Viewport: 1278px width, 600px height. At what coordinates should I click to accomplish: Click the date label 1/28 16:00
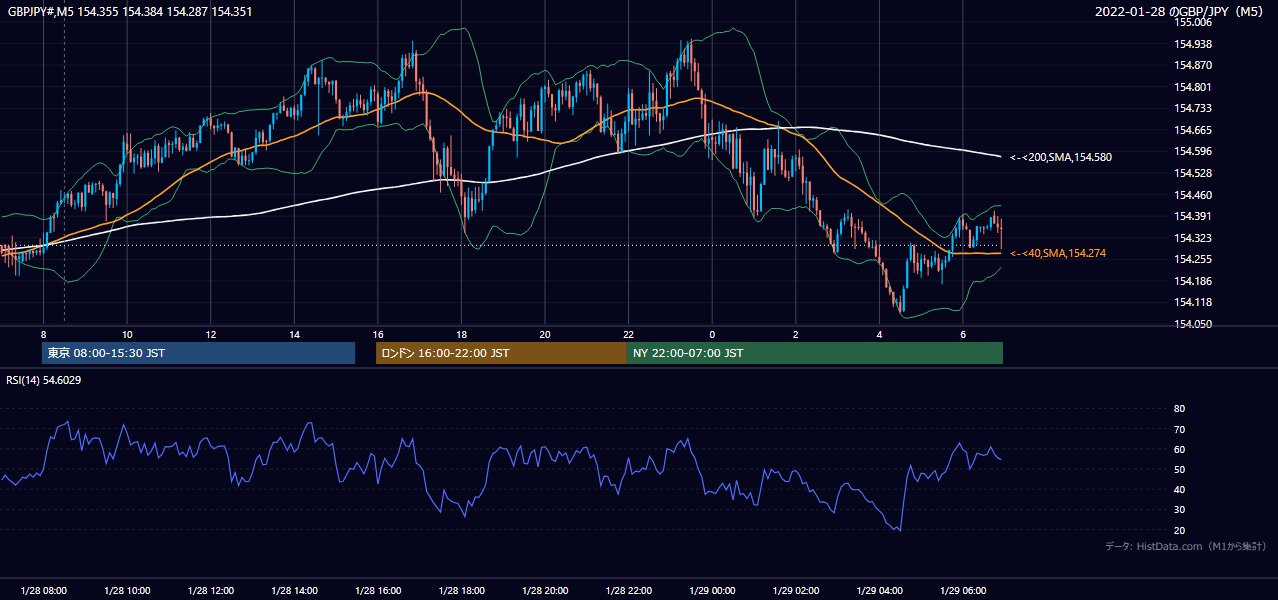378,591
